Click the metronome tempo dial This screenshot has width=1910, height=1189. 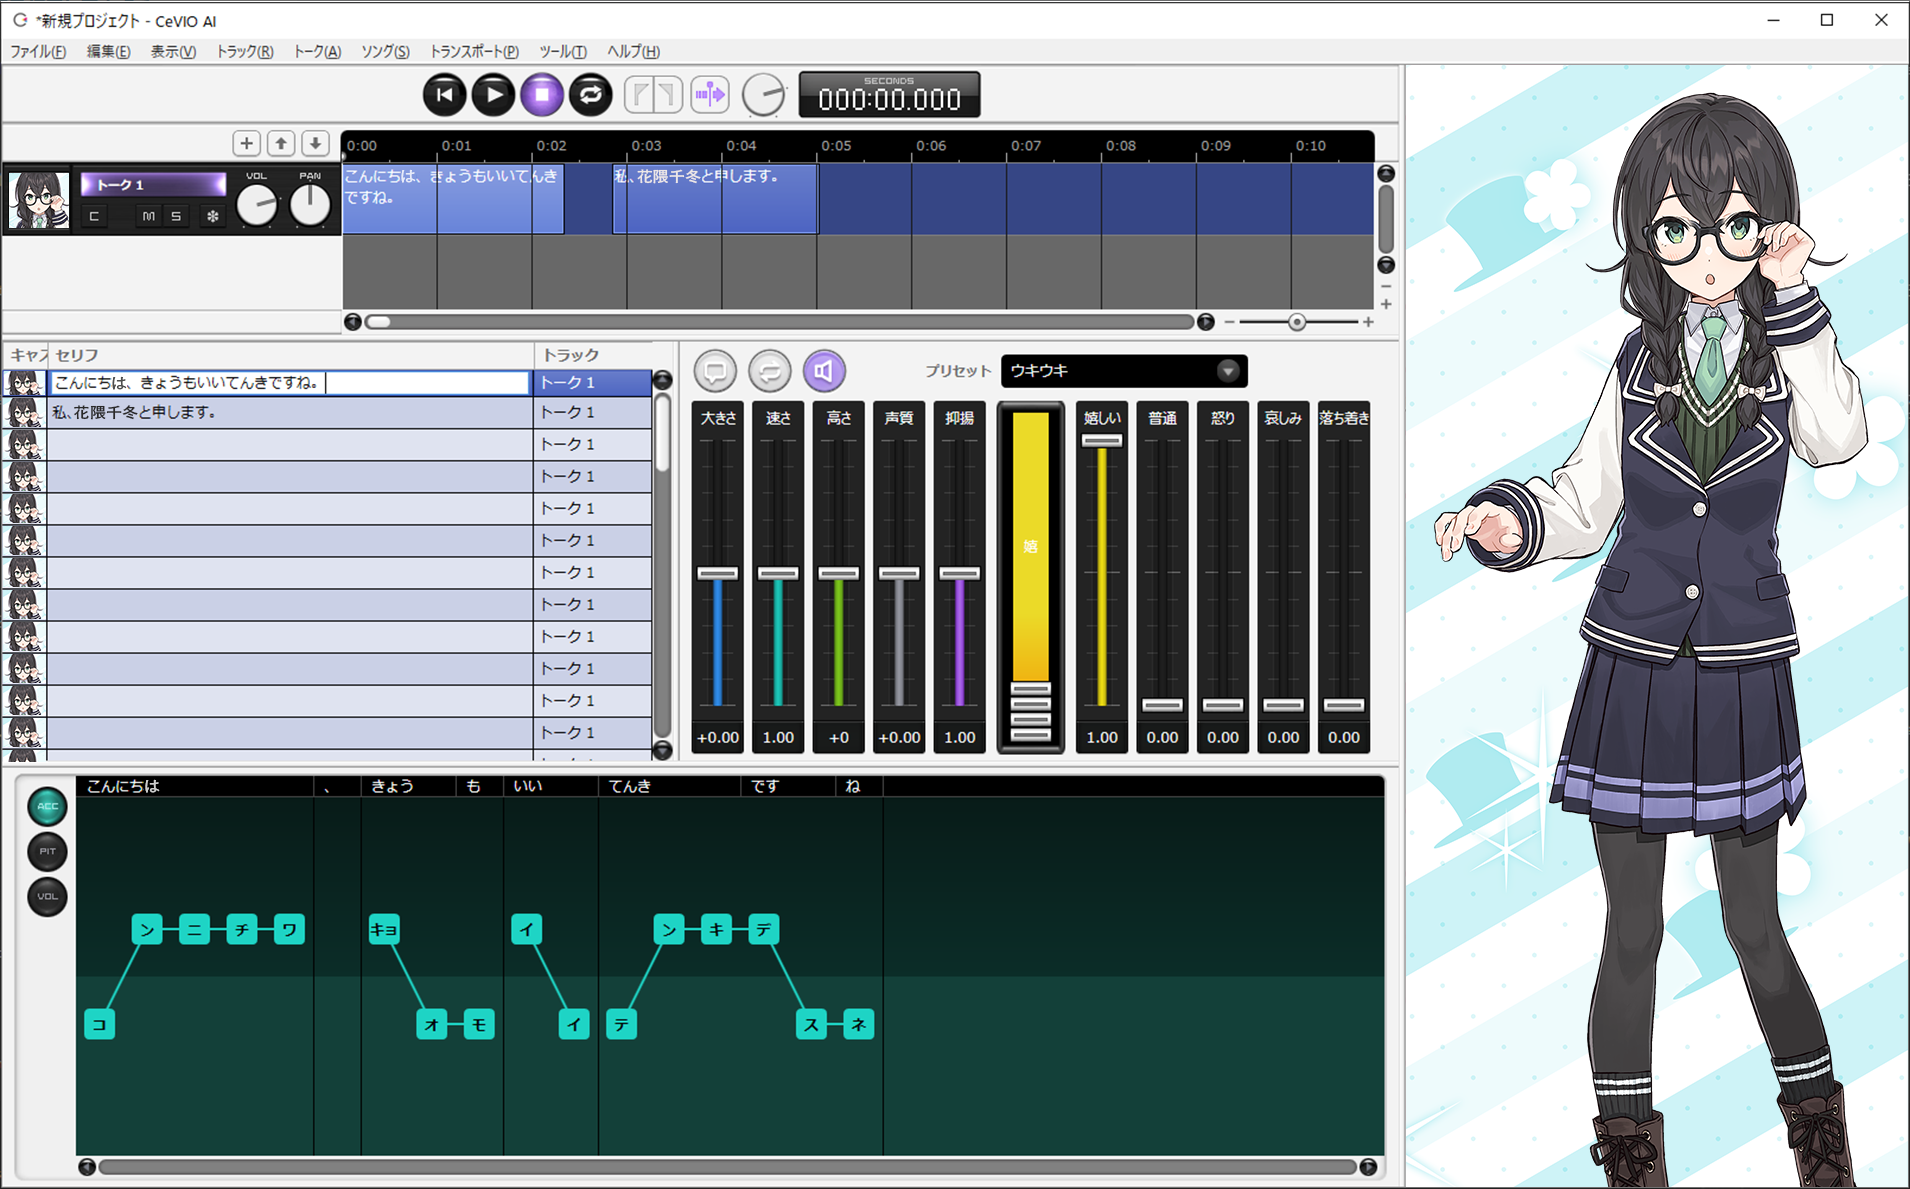[764, 95]
